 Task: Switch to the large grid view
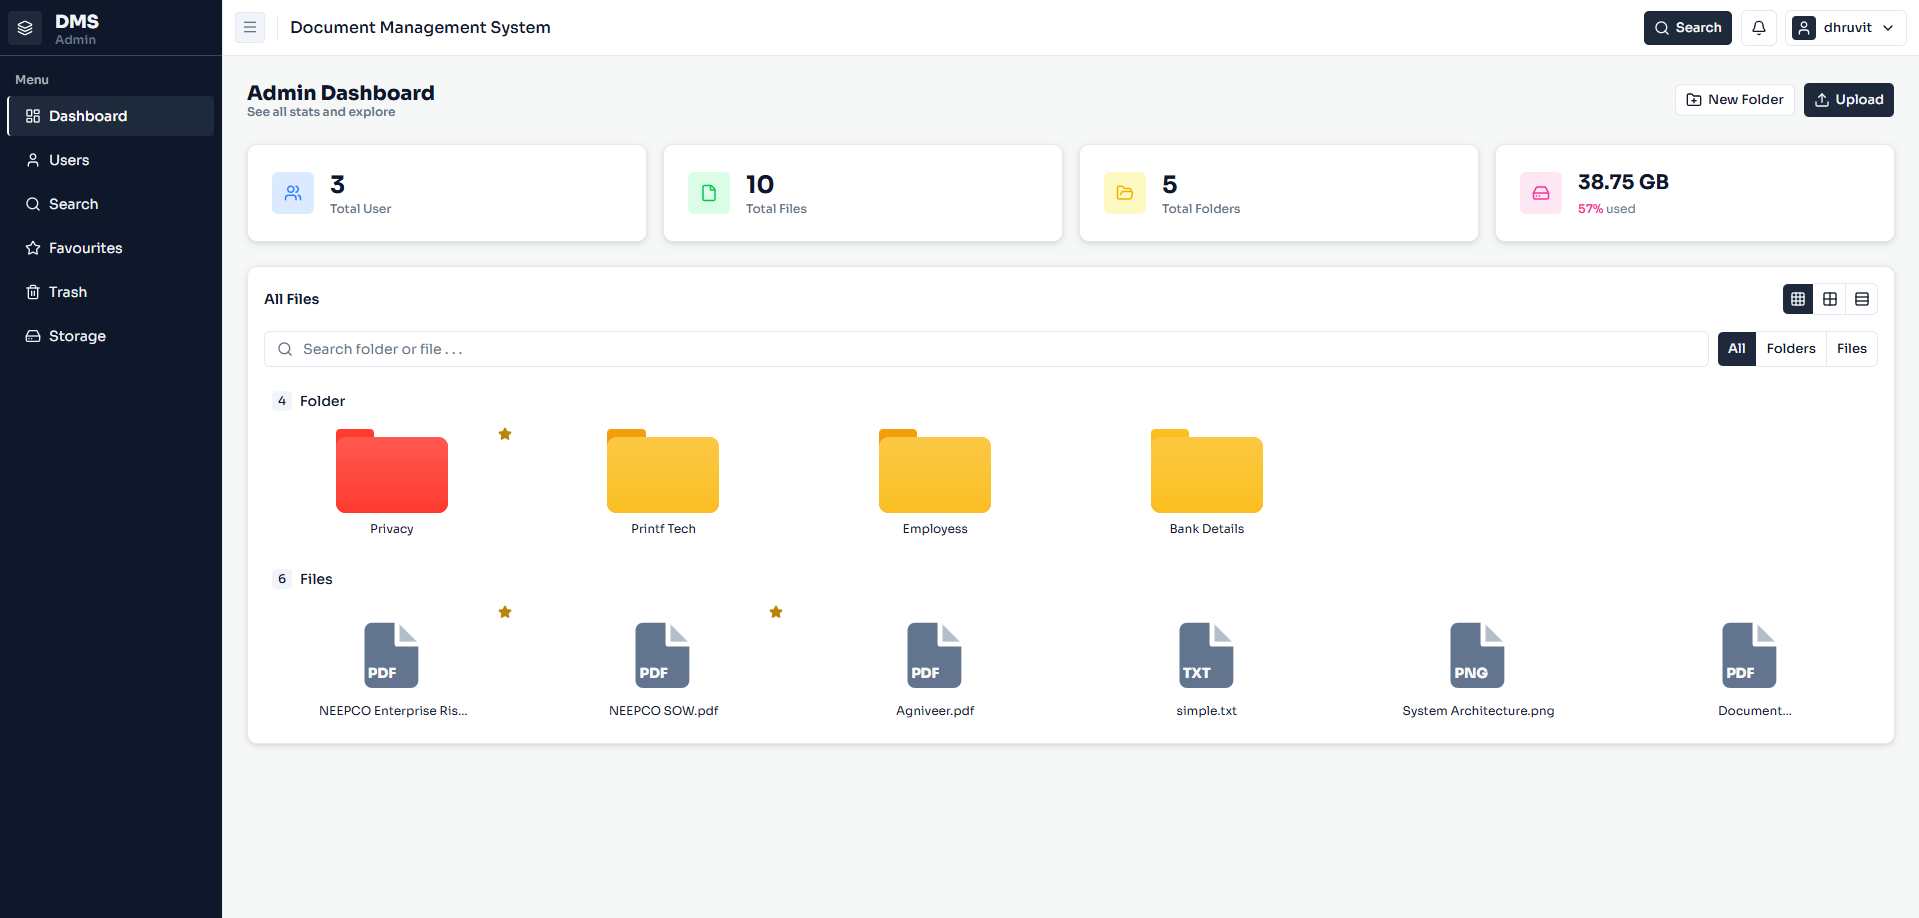(1830, 299)
